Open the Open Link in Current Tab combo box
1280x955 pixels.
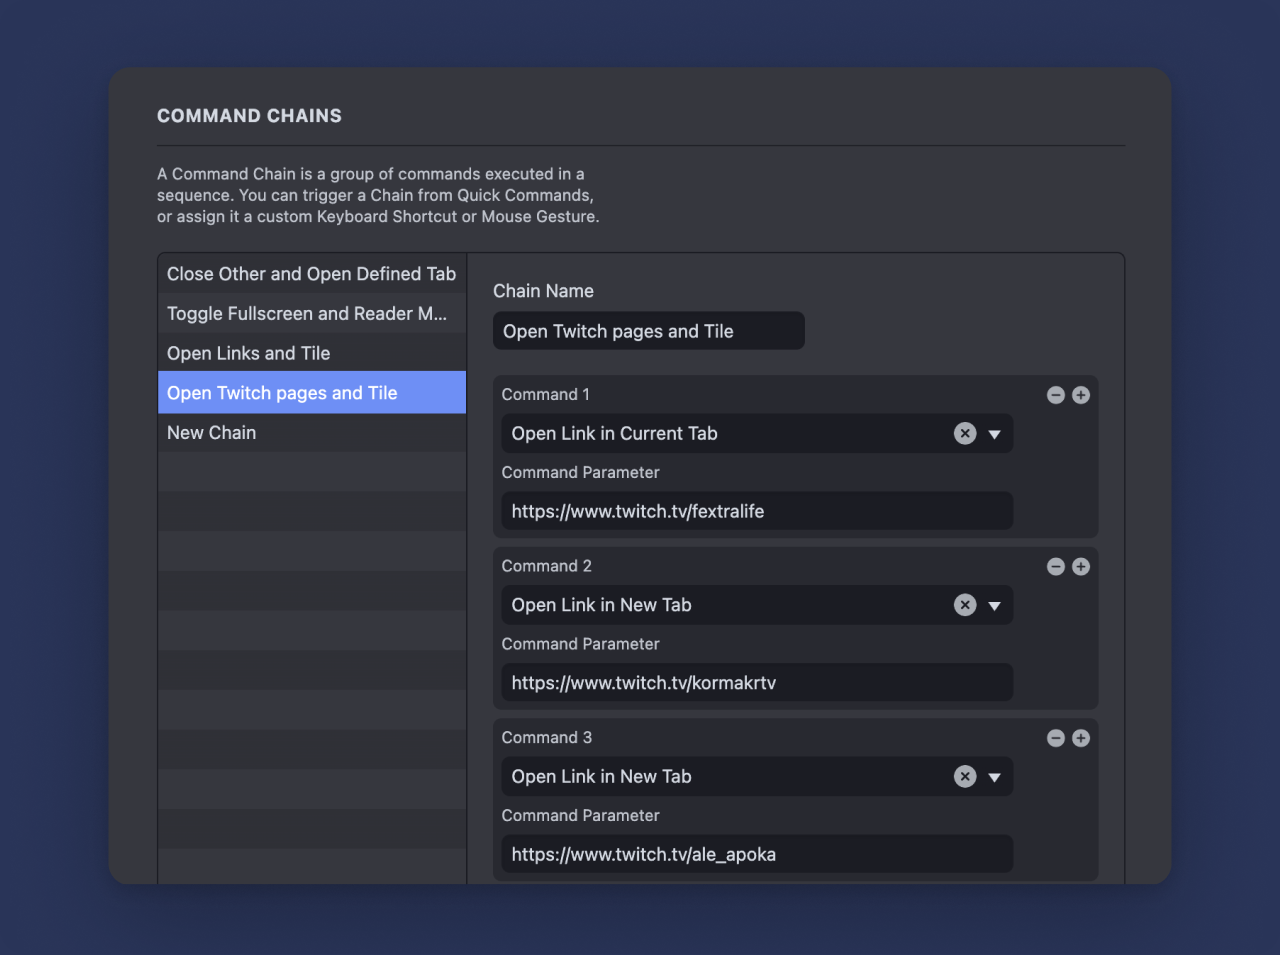(757, 433)
